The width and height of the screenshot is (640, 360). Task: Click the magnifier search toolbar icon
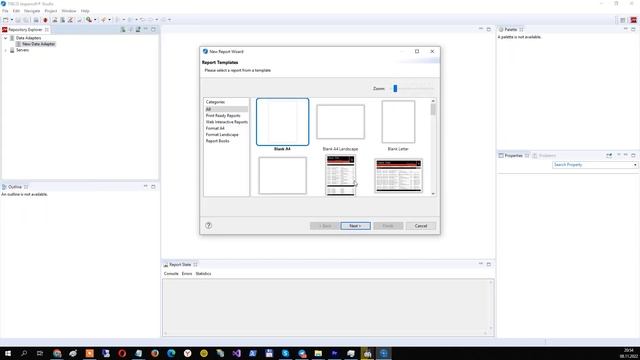click(x=89, y=20)
